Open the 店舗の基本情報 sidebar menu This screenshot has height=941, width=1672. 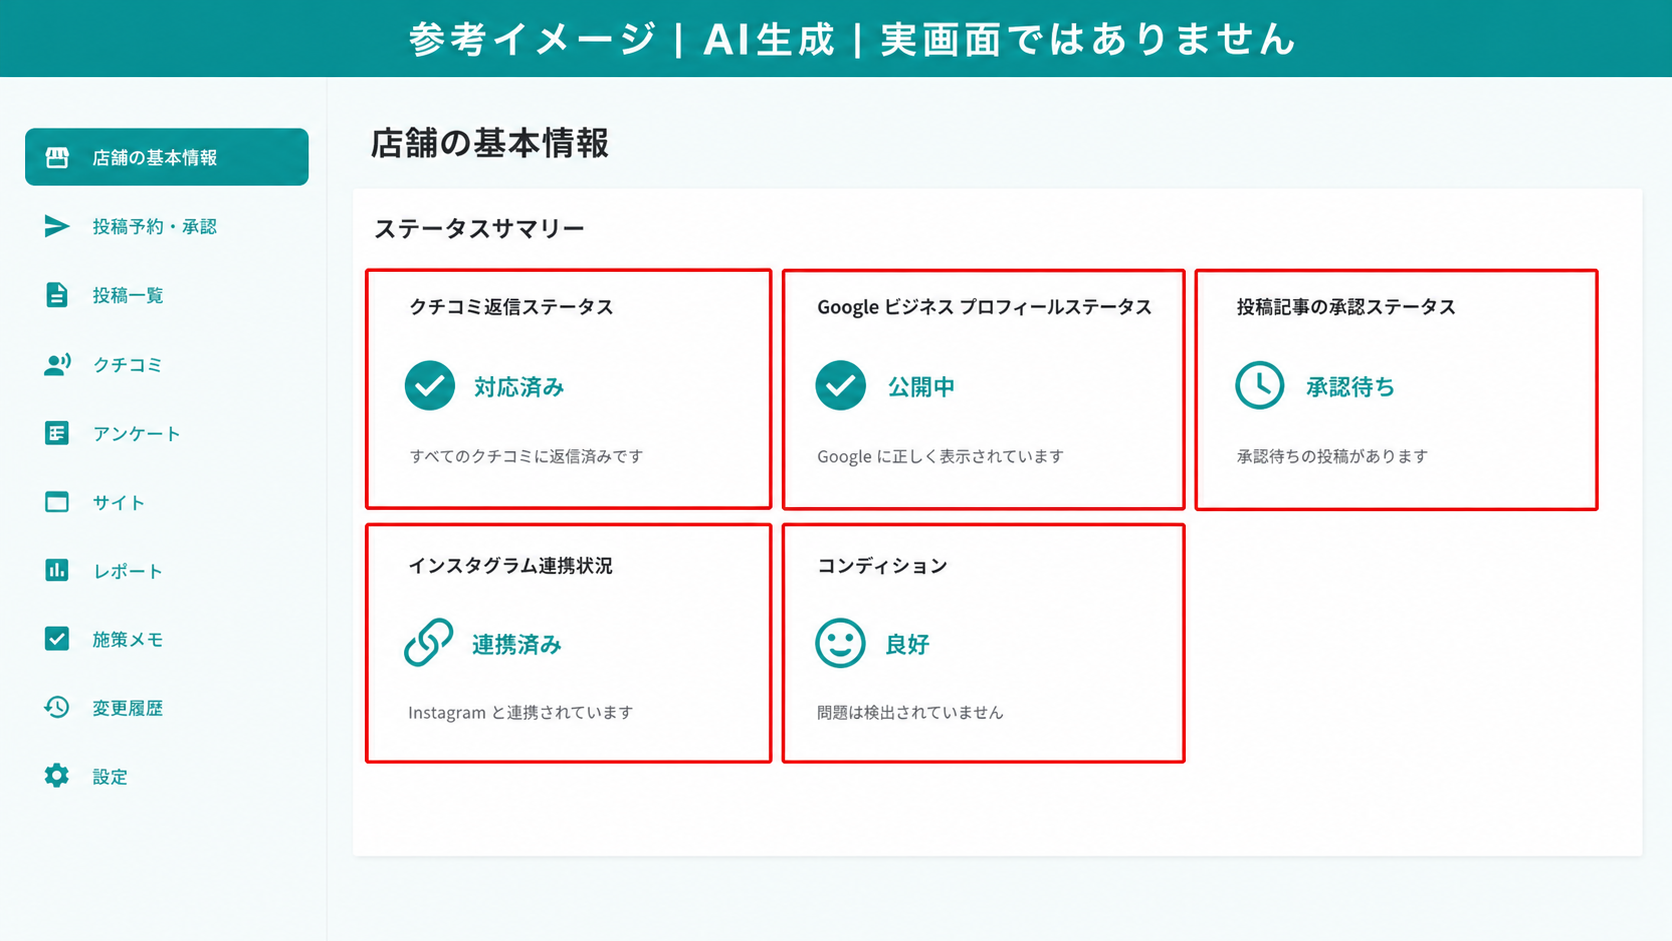click(167, 157)
